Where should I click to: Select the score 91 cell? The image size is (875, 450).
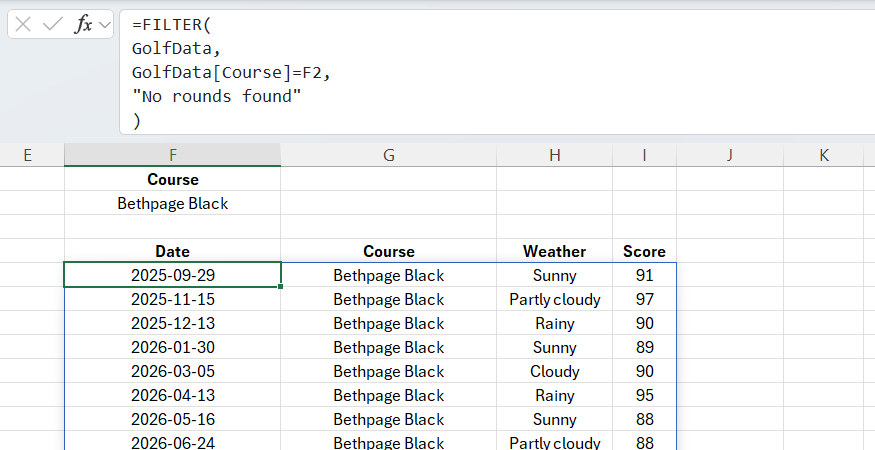(x=645, y=275)
